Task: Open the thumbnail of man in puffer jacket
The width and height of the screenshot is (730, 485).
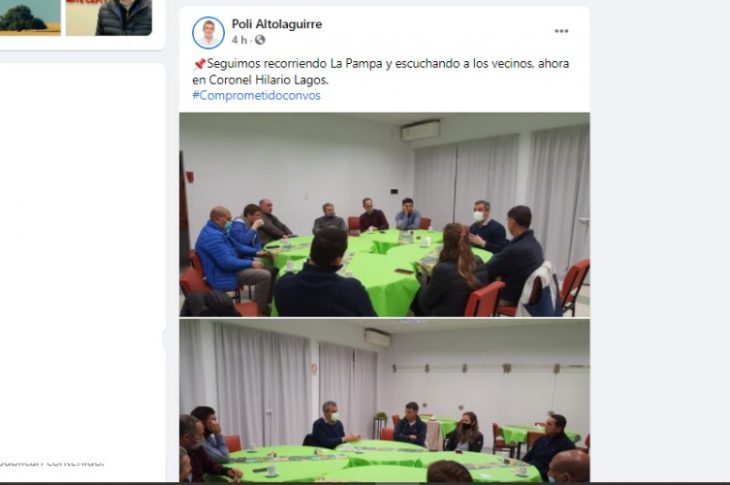Action: (109, 17)
